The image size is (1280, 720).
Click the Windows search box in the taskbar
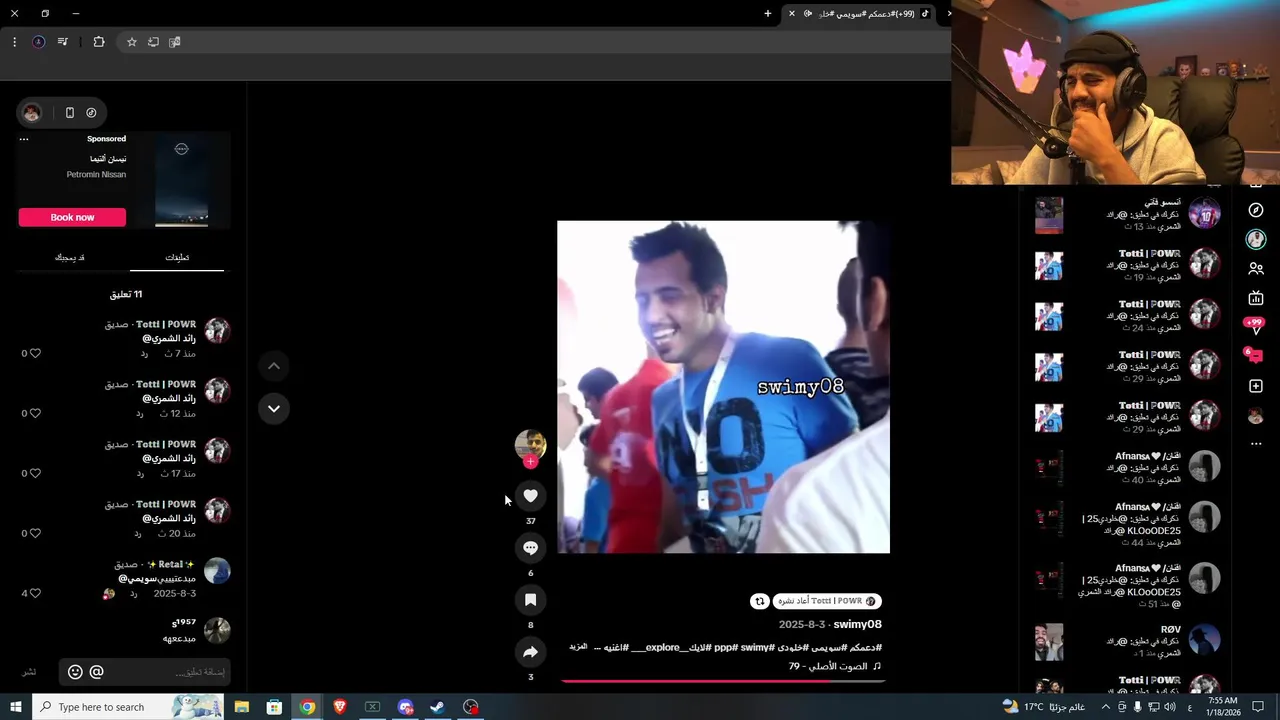(x=130, y=707)
